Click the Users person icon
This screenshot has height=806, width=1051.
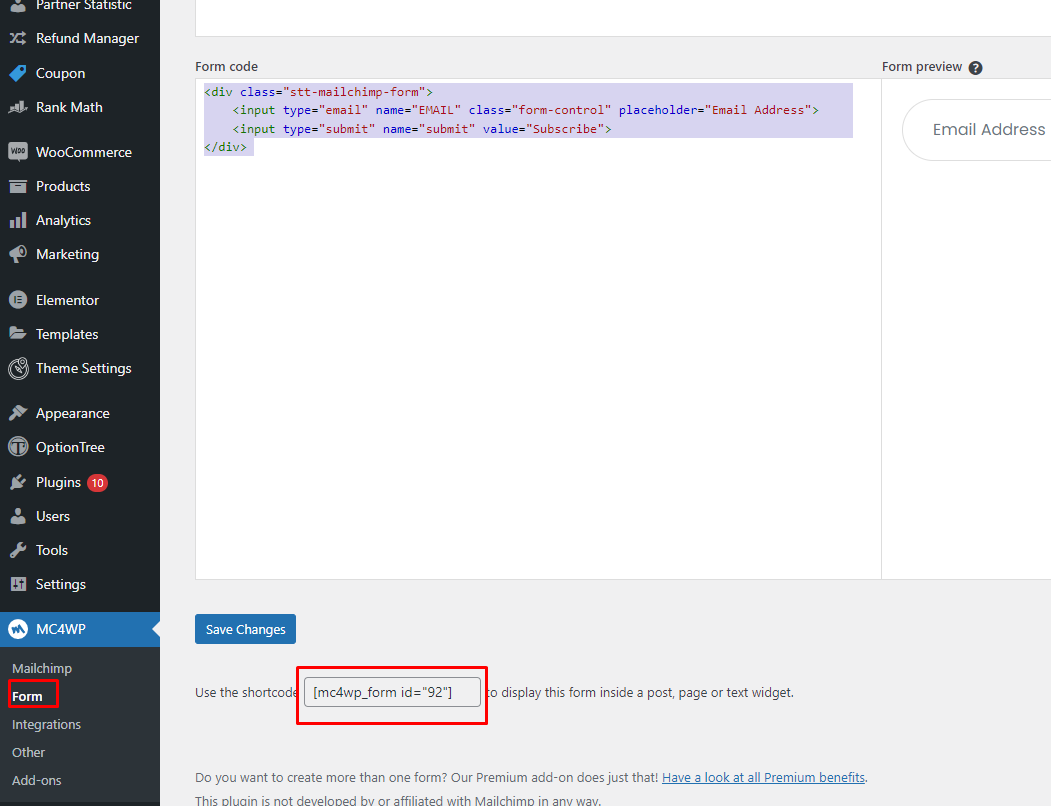pyautogui.click(x=18, y=516)
